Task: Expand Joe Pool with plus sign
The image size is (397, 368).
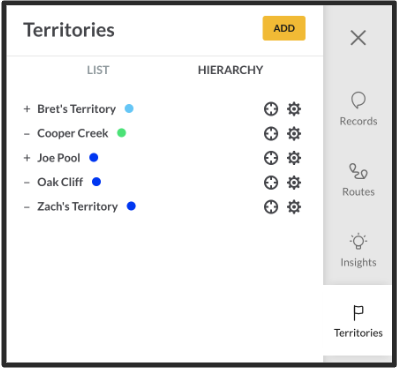Action: click(x=27, y=158)
